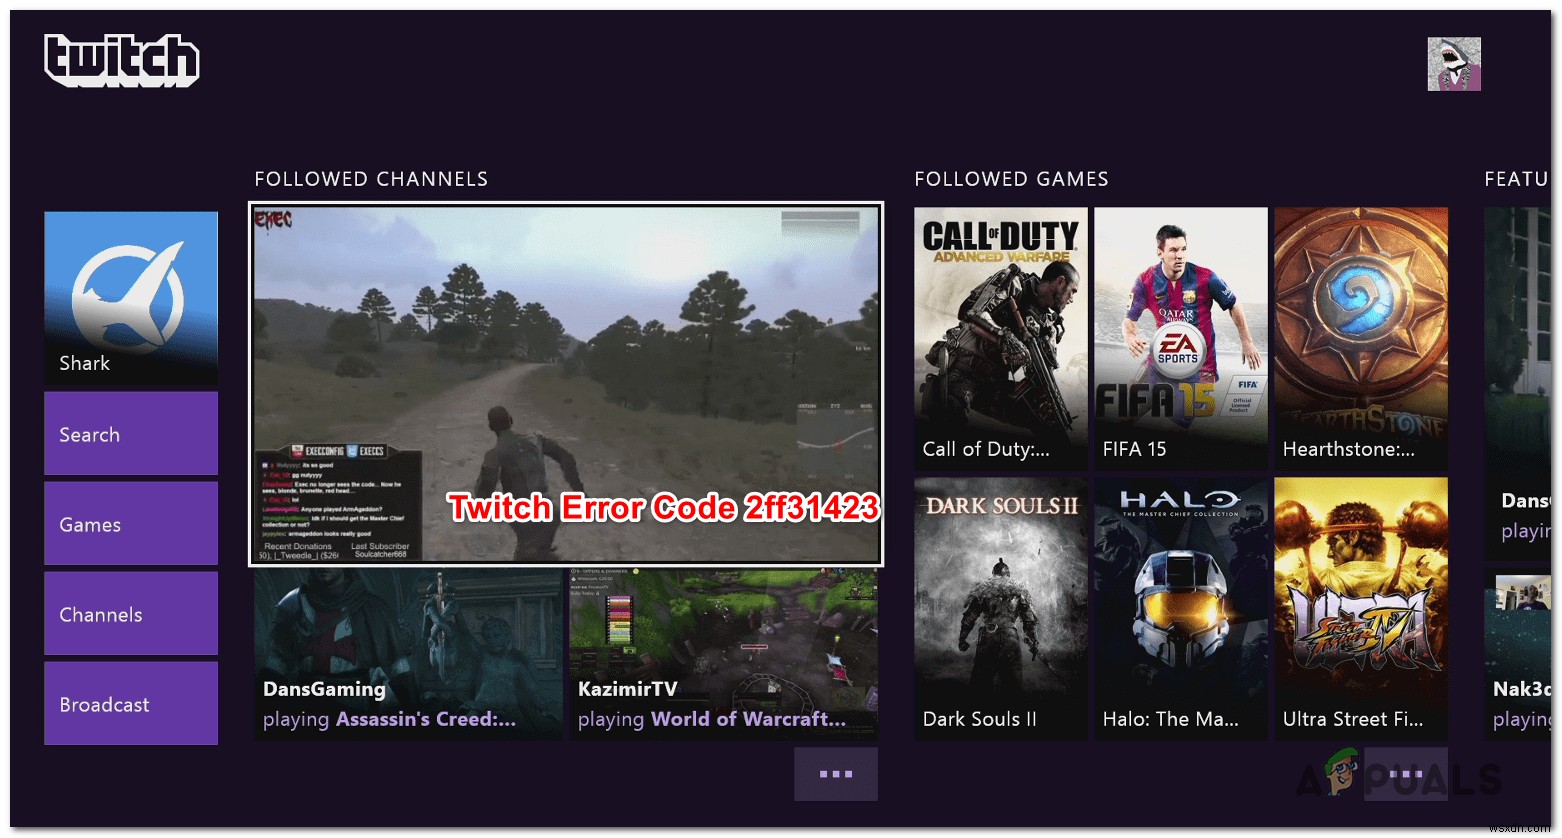The height and width of the screenshot is (838, 1562).
Task: Open the ellipsis menu below Followed Channels
Action: point(835,773)
